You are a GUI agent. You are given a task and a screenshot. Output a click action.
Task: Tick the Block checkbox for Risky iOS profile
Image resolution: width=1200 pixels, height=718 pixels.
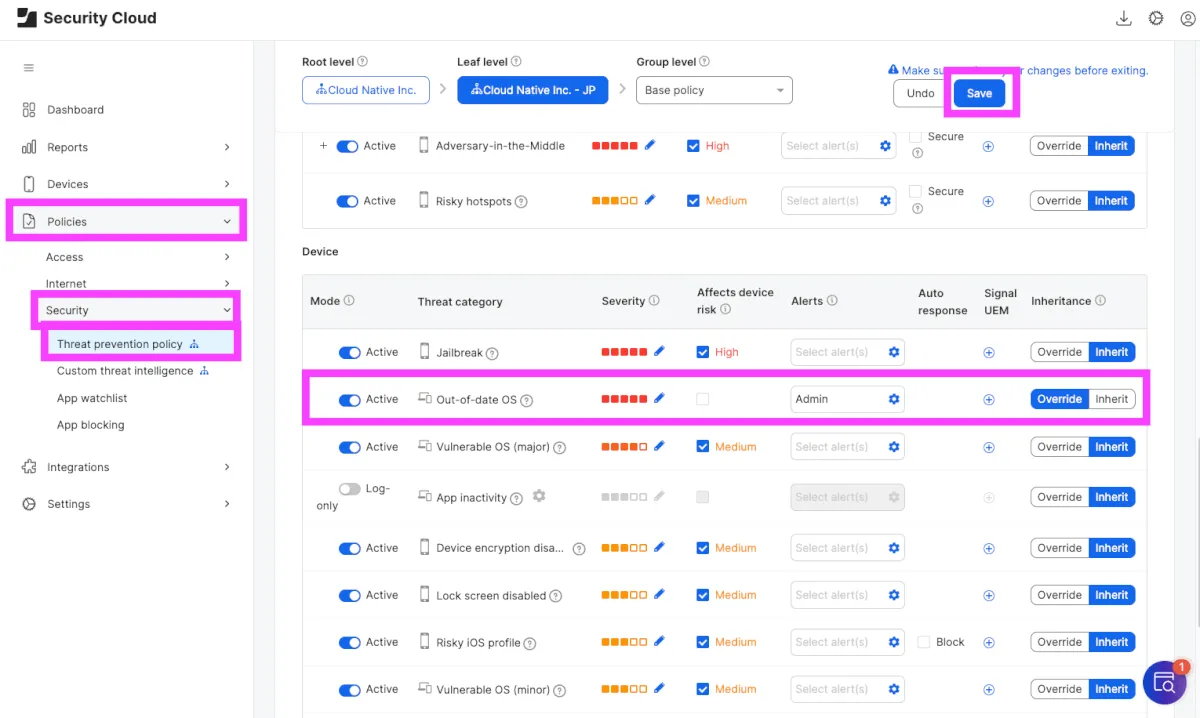click(x=924, y=642)
